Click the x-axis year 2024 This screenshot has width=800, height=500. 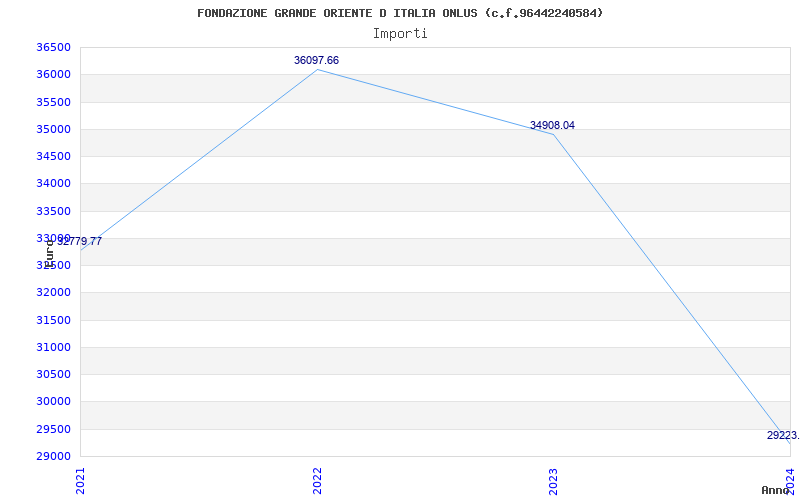point(790,481)
